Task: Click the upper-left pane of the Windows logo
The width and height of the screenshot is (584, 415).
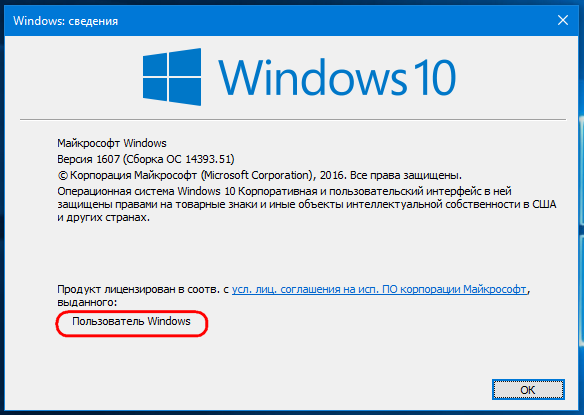Action: tap(155, 64)
